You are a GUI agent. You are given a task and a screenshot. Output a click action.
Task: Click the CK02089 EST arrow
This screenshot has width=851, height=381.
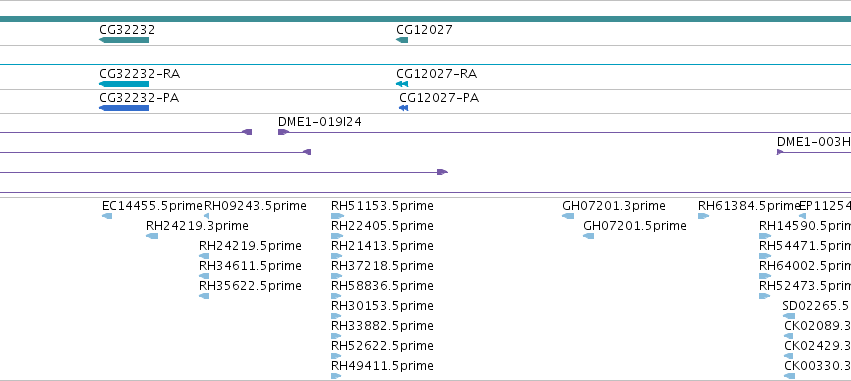(789, 336)
